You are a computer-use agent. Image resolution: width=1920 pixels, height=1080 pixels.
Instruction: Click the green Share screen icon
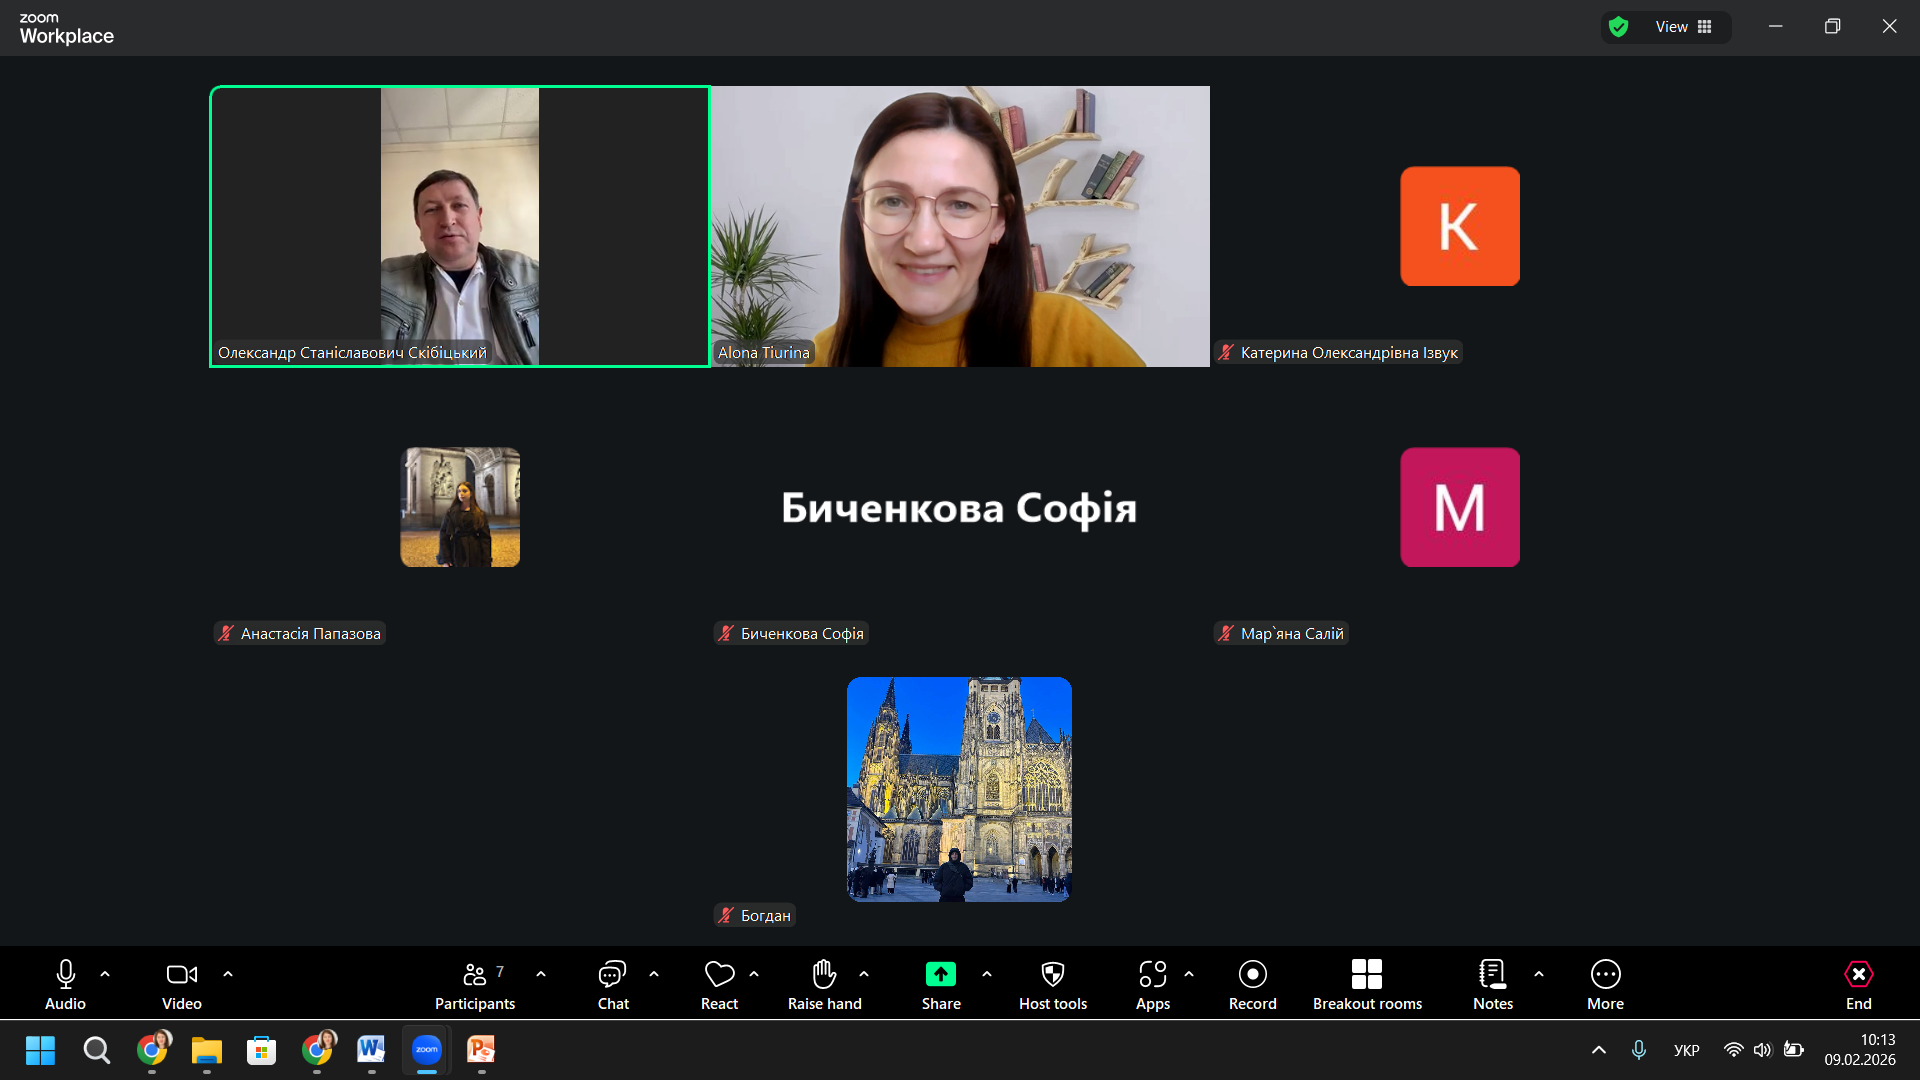[940, 974]
